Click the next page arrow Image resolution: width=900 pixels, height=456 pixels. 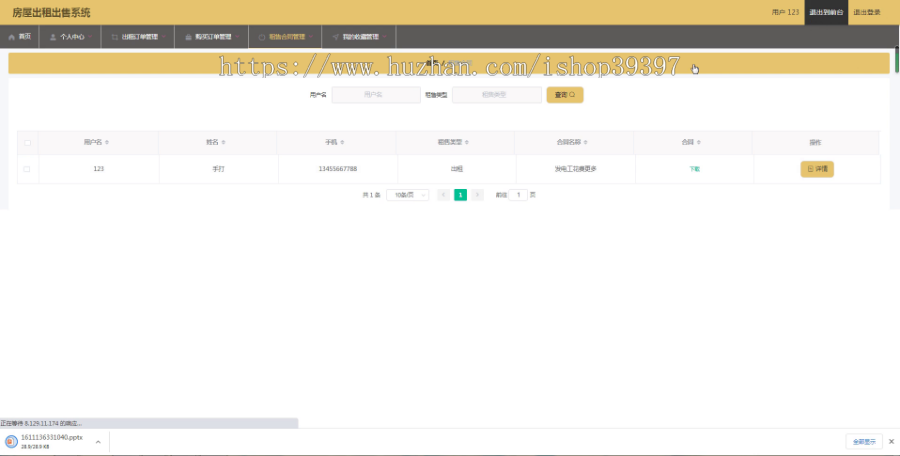coord(478,195)
